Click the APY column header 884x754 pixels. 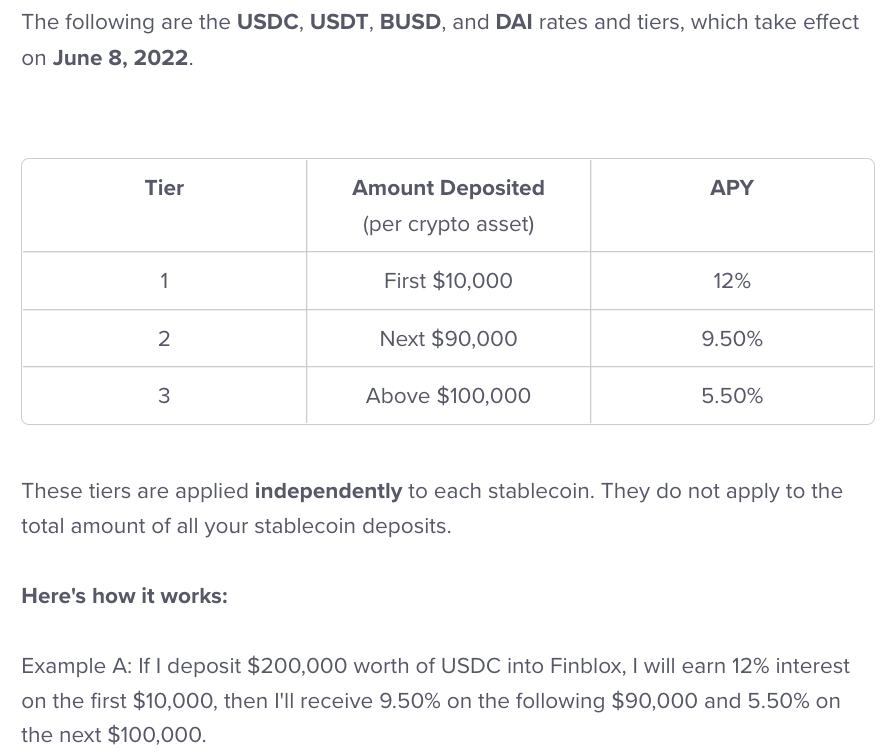click(x=732, y=188)
